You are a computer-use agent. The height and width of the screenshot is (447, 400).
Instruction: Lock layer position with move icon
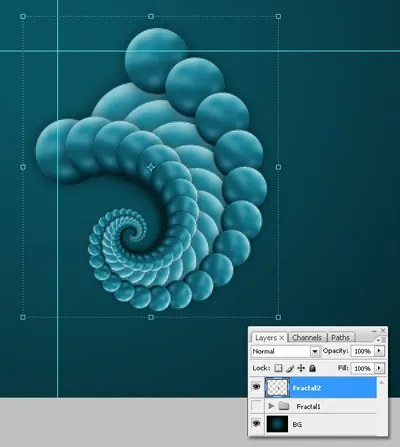coord(301,368)
